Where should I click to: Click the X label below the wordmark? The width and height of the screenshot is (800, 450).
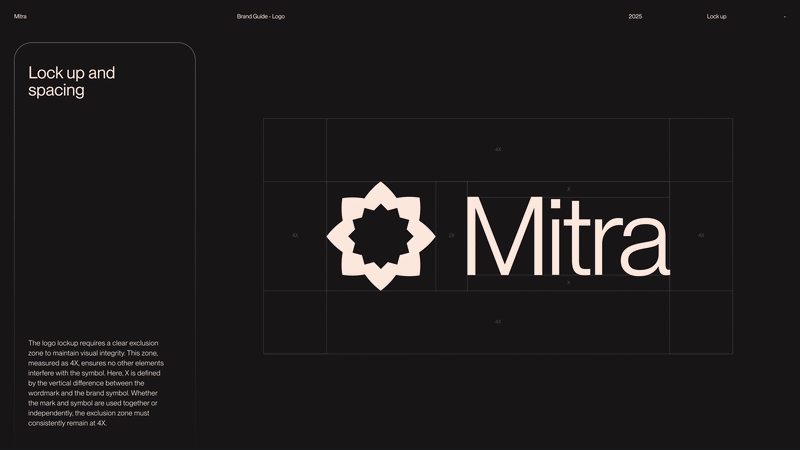pos(569,283)
